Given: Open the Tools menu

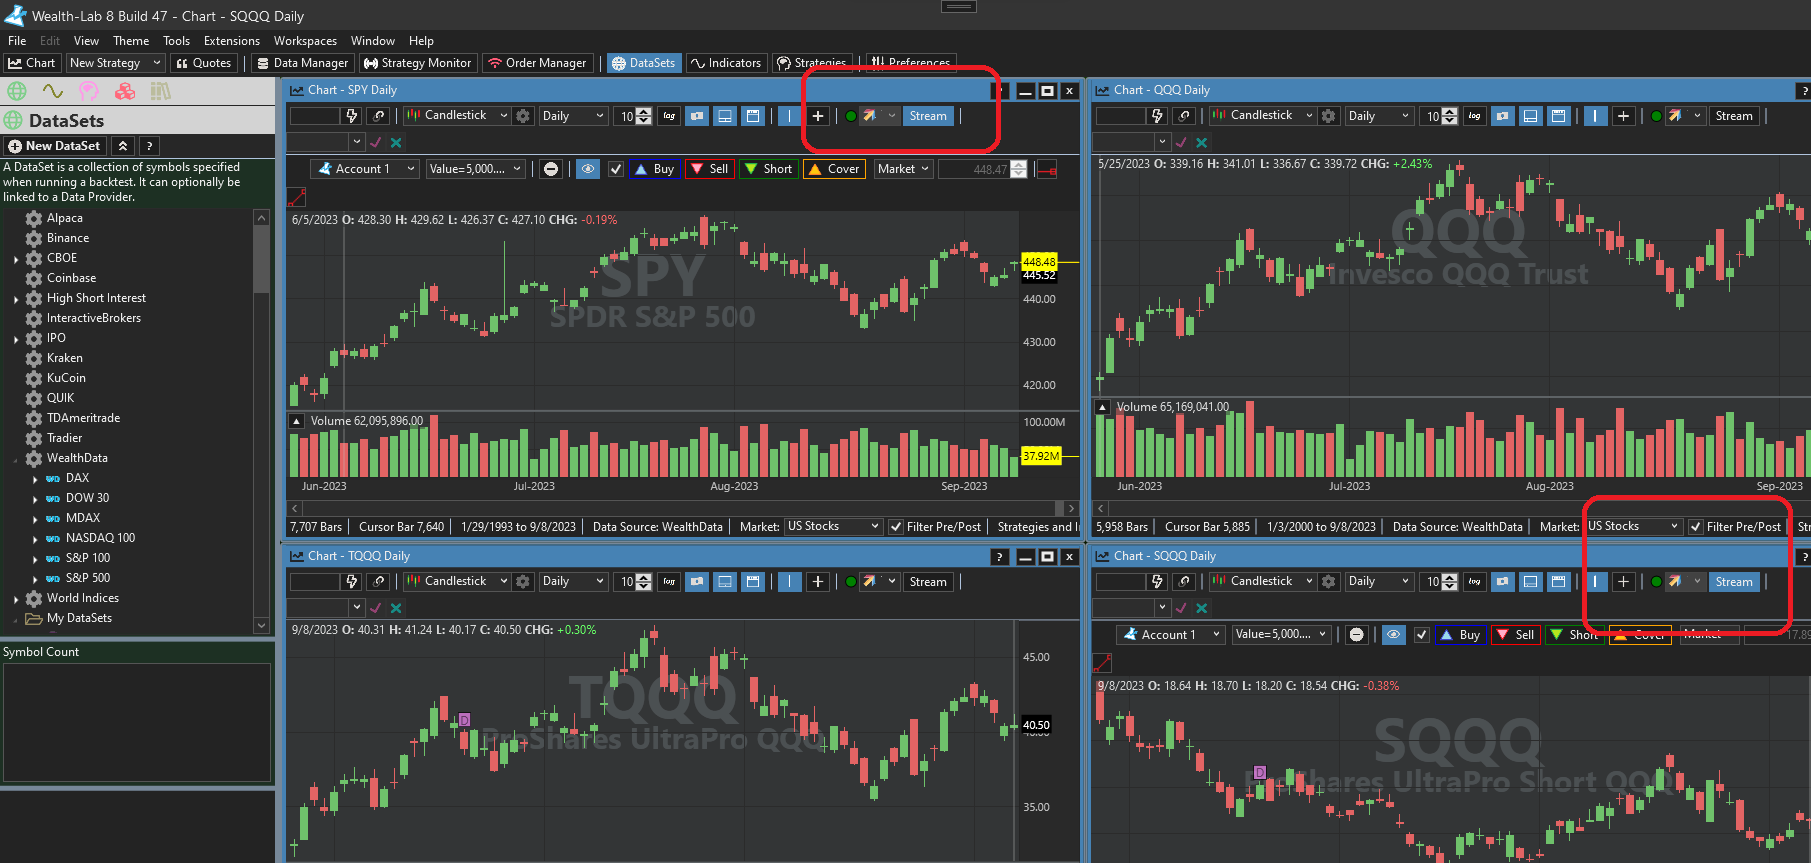Looking at the screenshot, I should [176, 41].
